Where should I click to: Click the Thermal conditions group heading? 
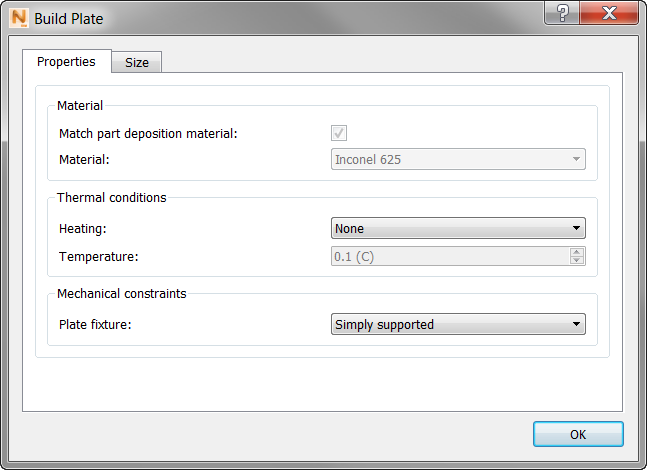click(x=111, y=197)
